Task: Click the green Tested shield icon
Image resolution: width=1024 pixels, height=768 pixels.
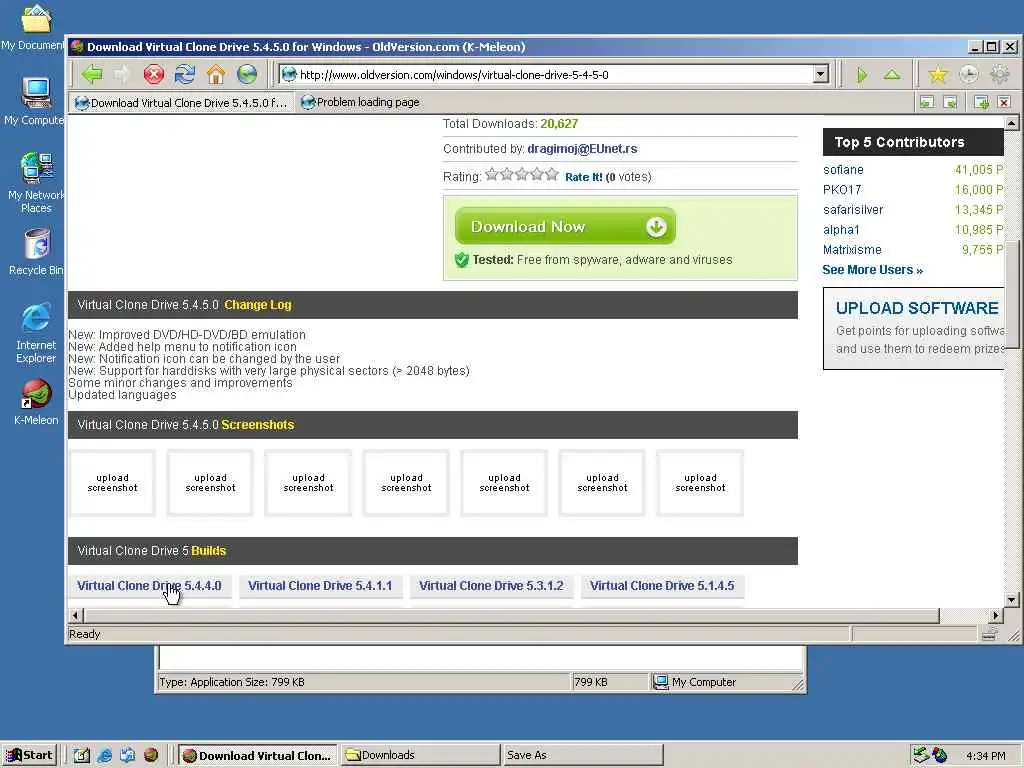Action: tap(462, 260)
